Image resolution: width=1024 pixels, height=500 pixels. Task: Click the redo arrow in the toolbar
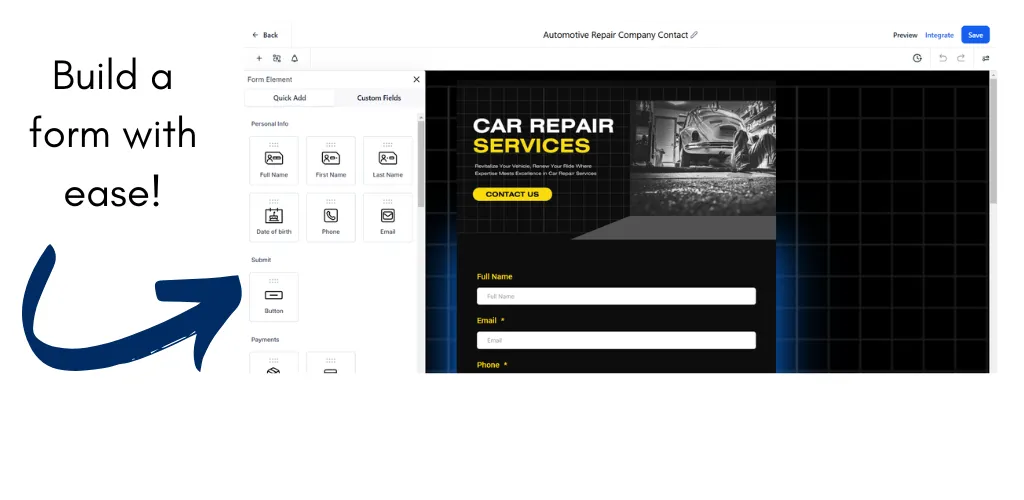961,58
